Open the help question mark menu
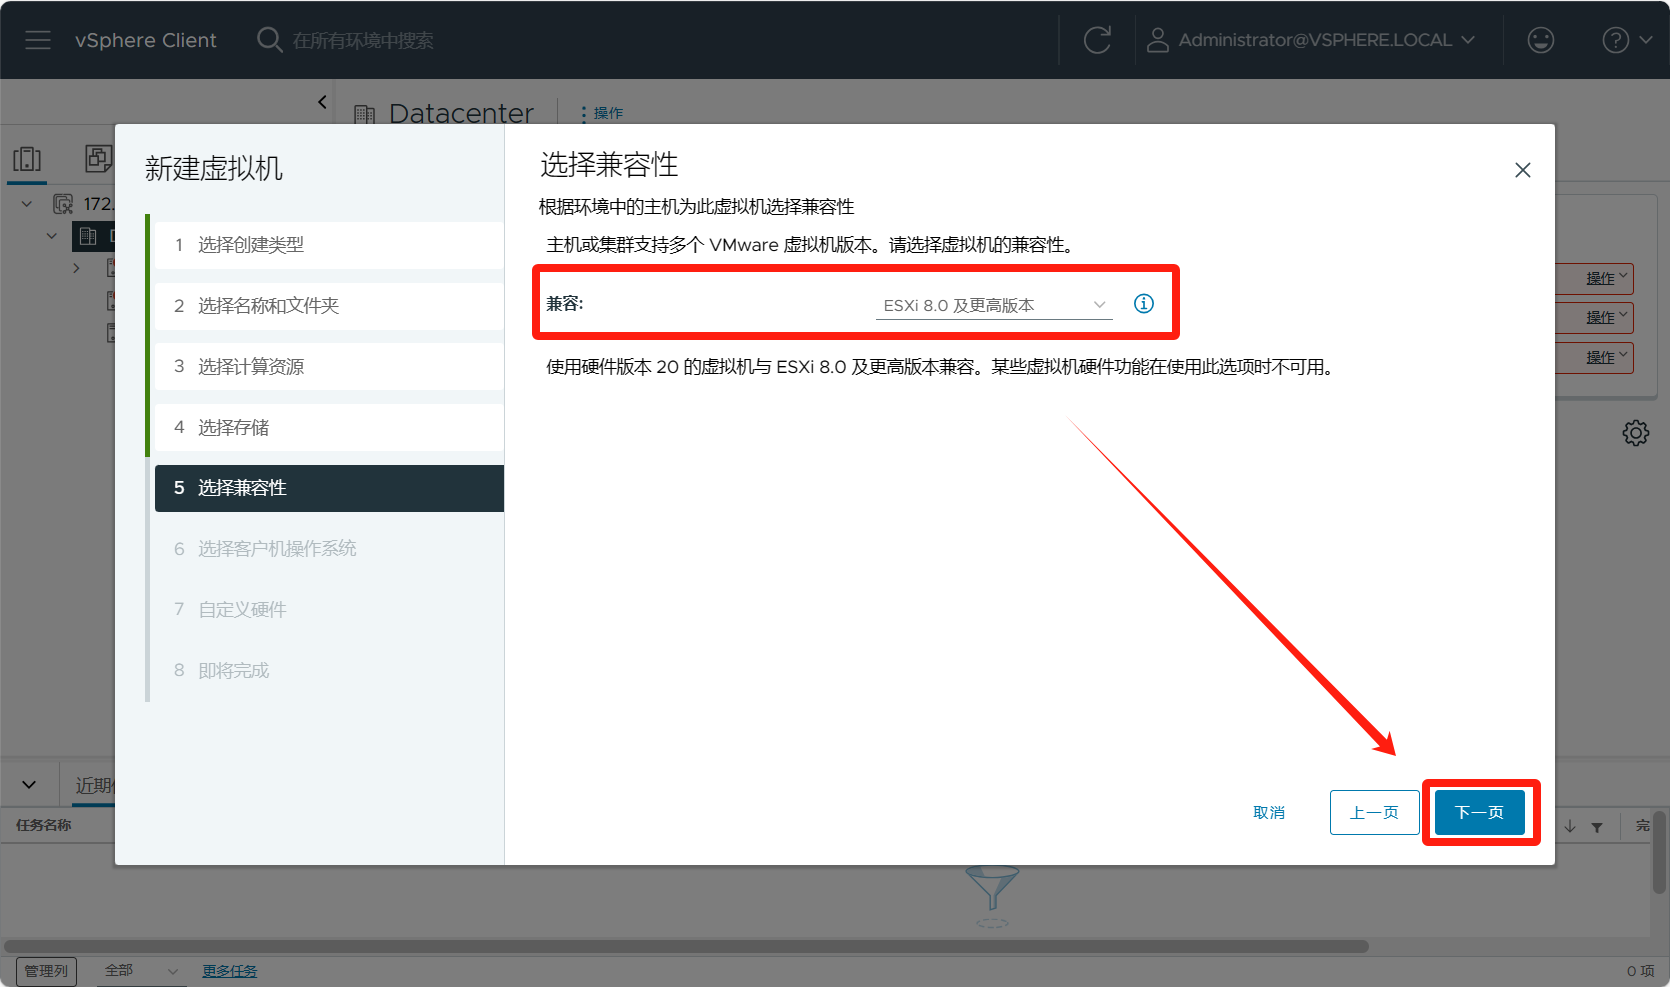The image size is (1670, 987). point(1625,40)
